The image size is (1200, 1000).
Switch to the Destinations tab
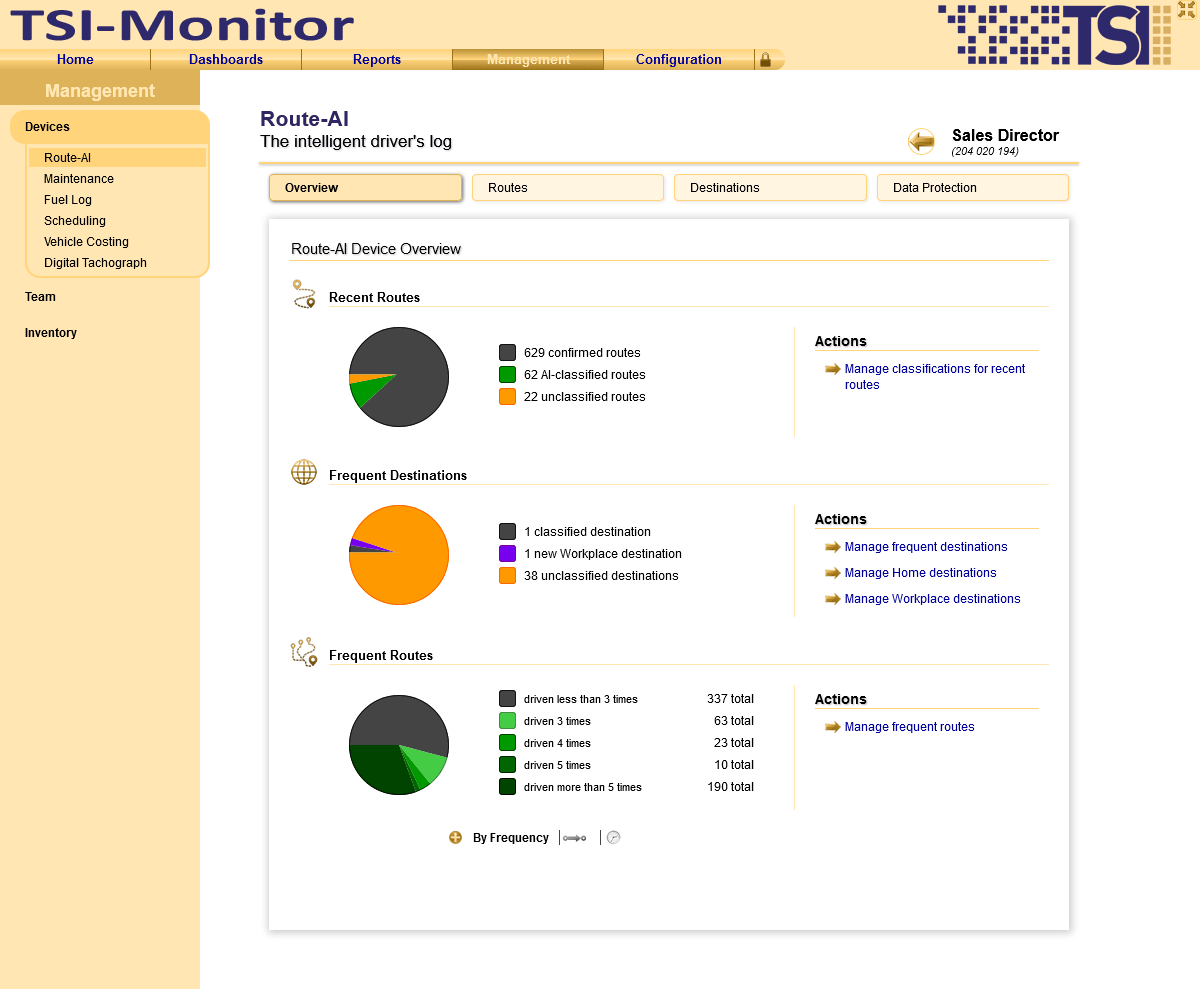point(770,188)
